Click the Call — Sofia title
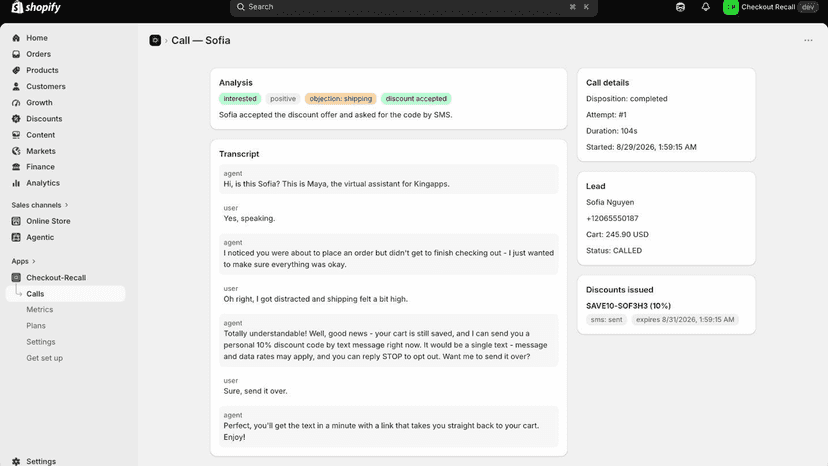Image resolution: width=828 pixels, height=466 pixels. click(201, 40)
